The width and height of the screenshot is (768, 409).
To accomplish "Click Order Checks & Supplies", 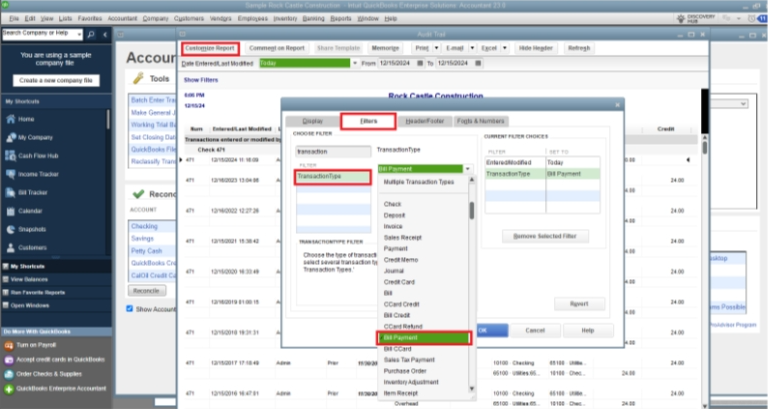I will [x=49, y=374].
